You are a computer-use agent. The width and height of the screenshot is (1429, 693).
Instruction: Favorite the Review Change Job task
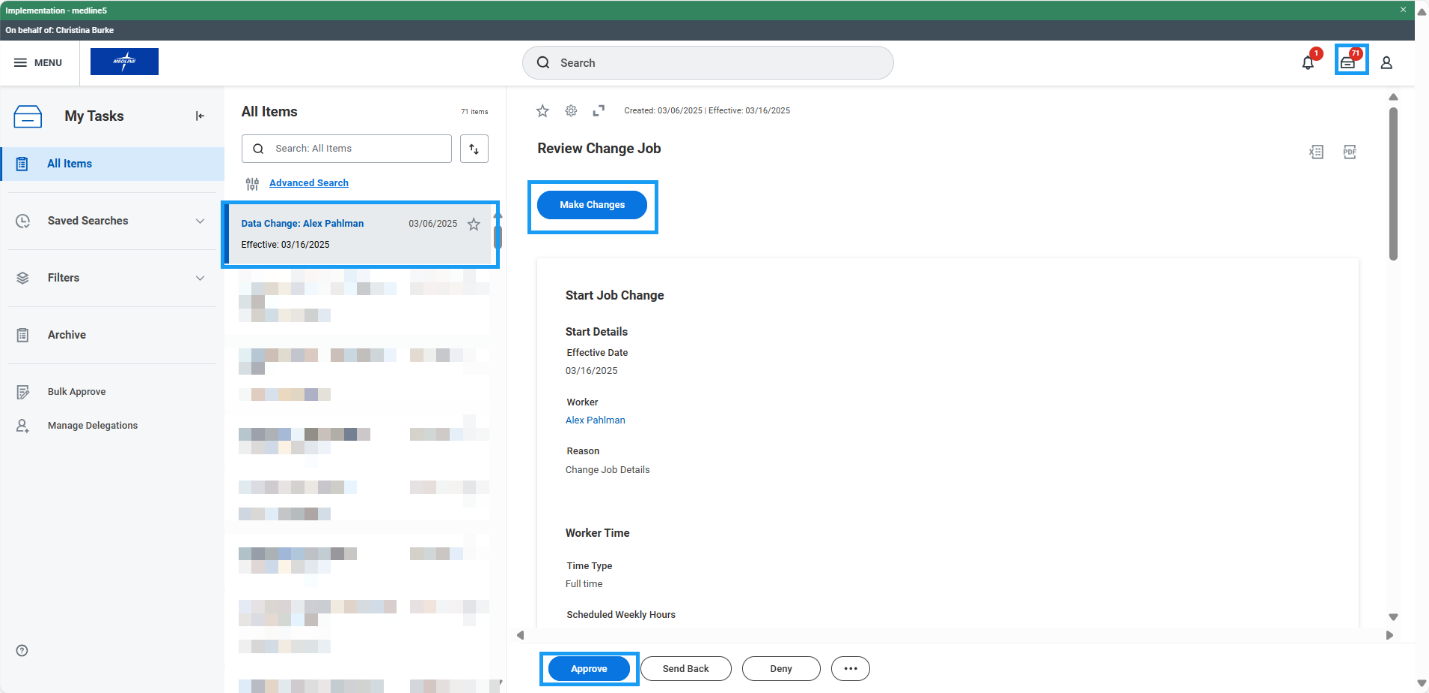[543, 110]
